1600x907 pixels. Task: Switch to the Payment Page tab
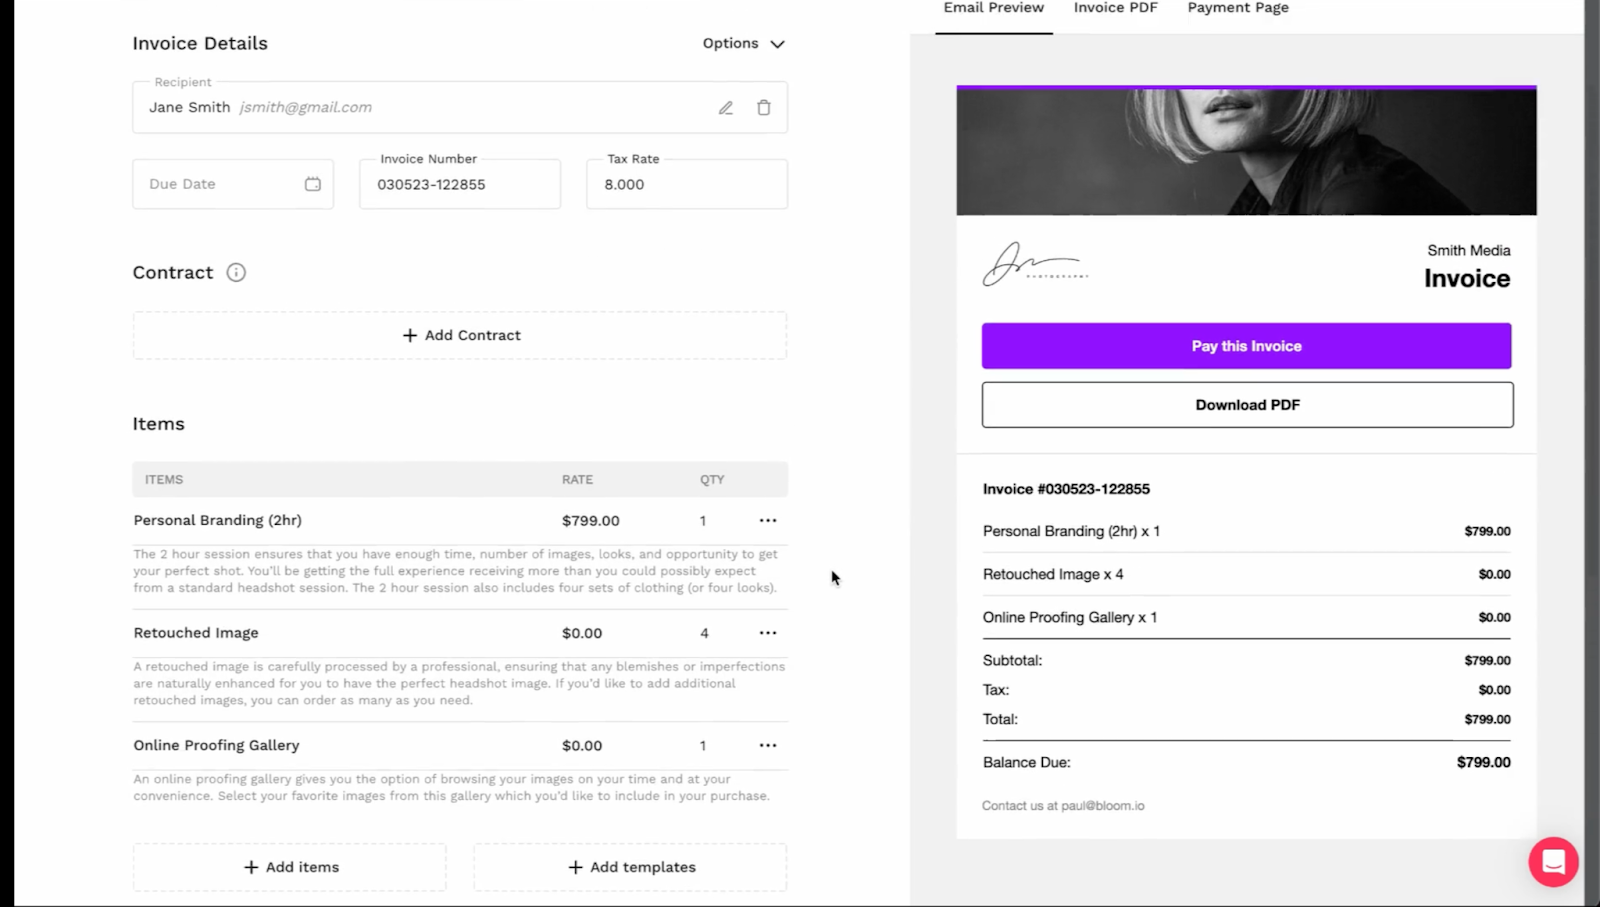click(1238, 8)
